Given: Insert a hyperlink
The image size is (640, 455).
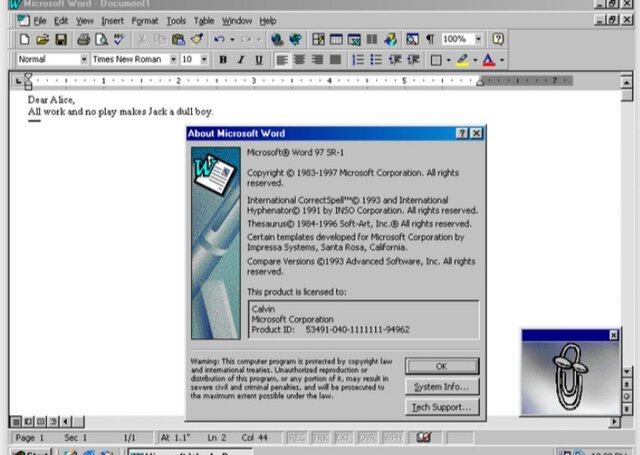Looking at the screenshot, I should click(277, 40).
